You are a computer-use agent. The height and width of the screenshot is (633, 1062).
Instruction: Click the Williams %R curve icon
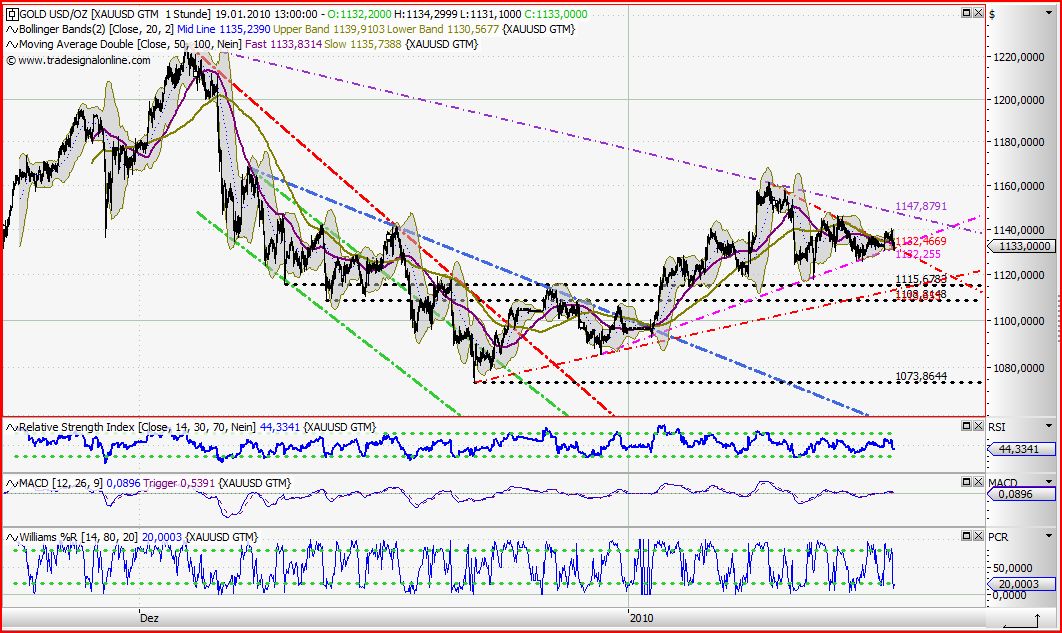[11, 536]
